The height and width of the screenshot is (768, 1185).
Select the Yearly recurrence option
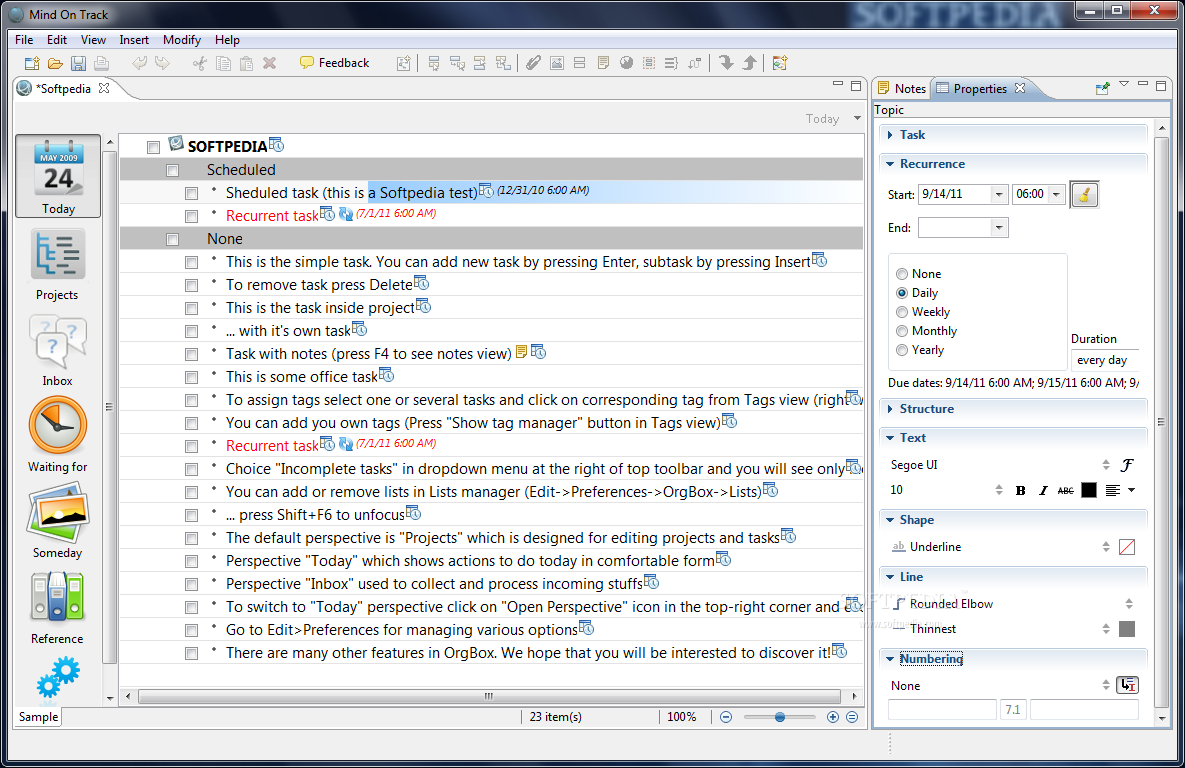919,350
